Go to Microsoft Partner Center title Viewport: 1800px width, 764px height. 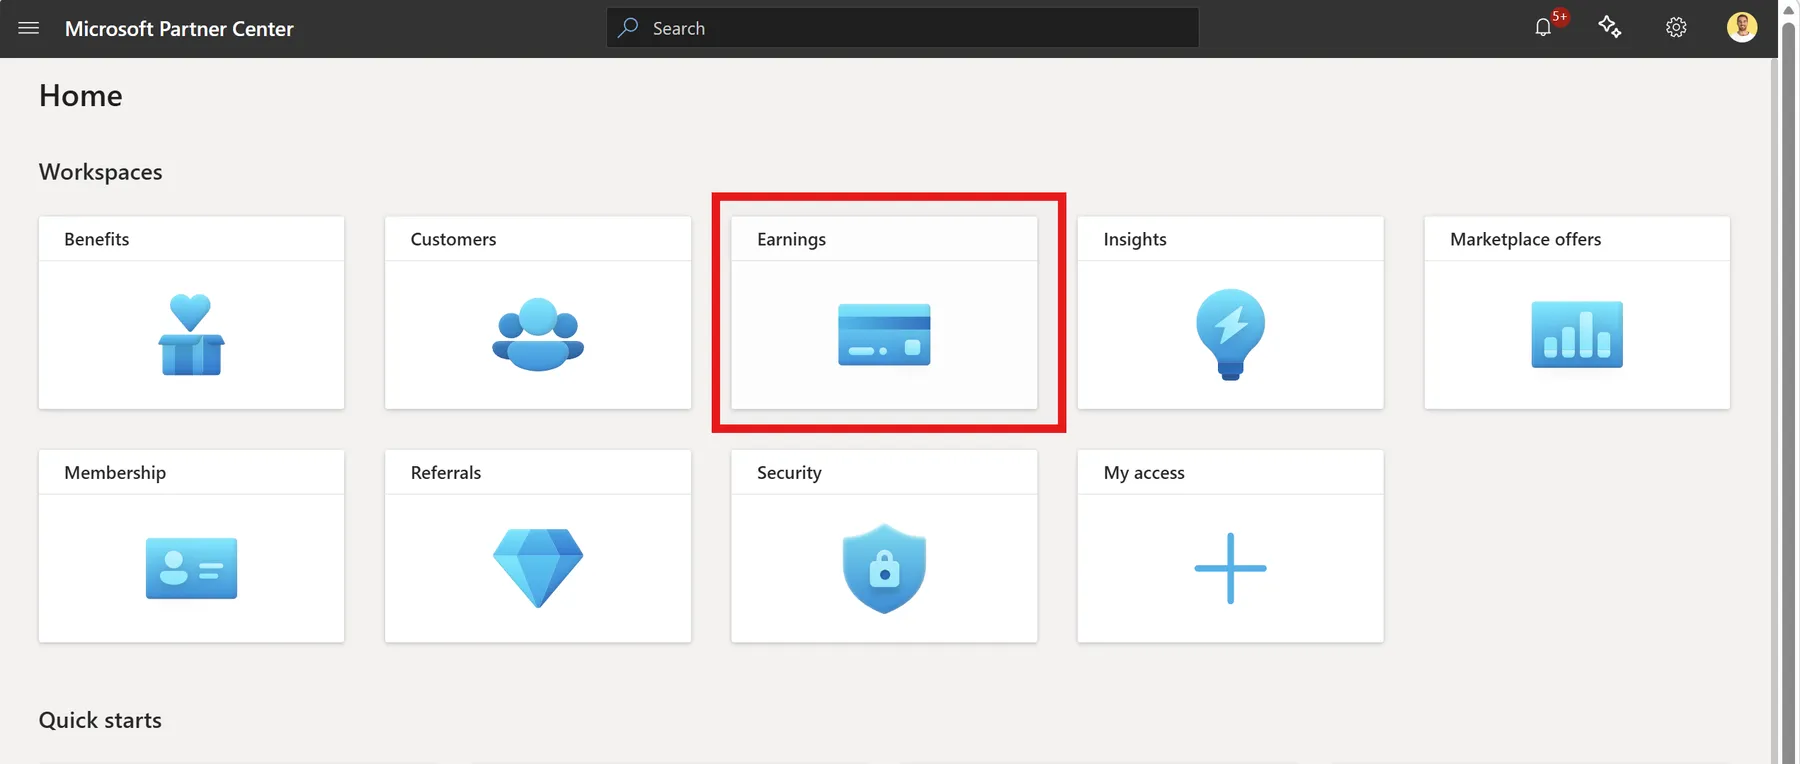(179, 29)
